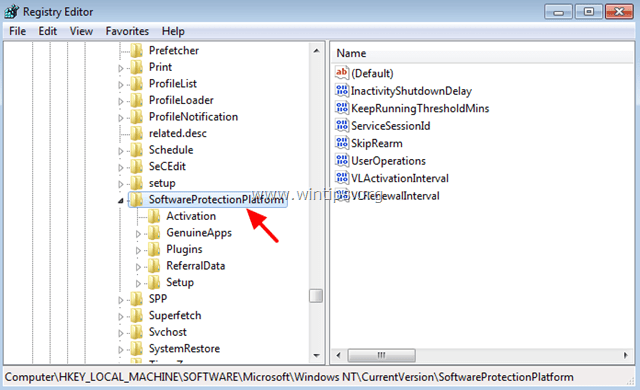Open the File menu

[18, 31]
